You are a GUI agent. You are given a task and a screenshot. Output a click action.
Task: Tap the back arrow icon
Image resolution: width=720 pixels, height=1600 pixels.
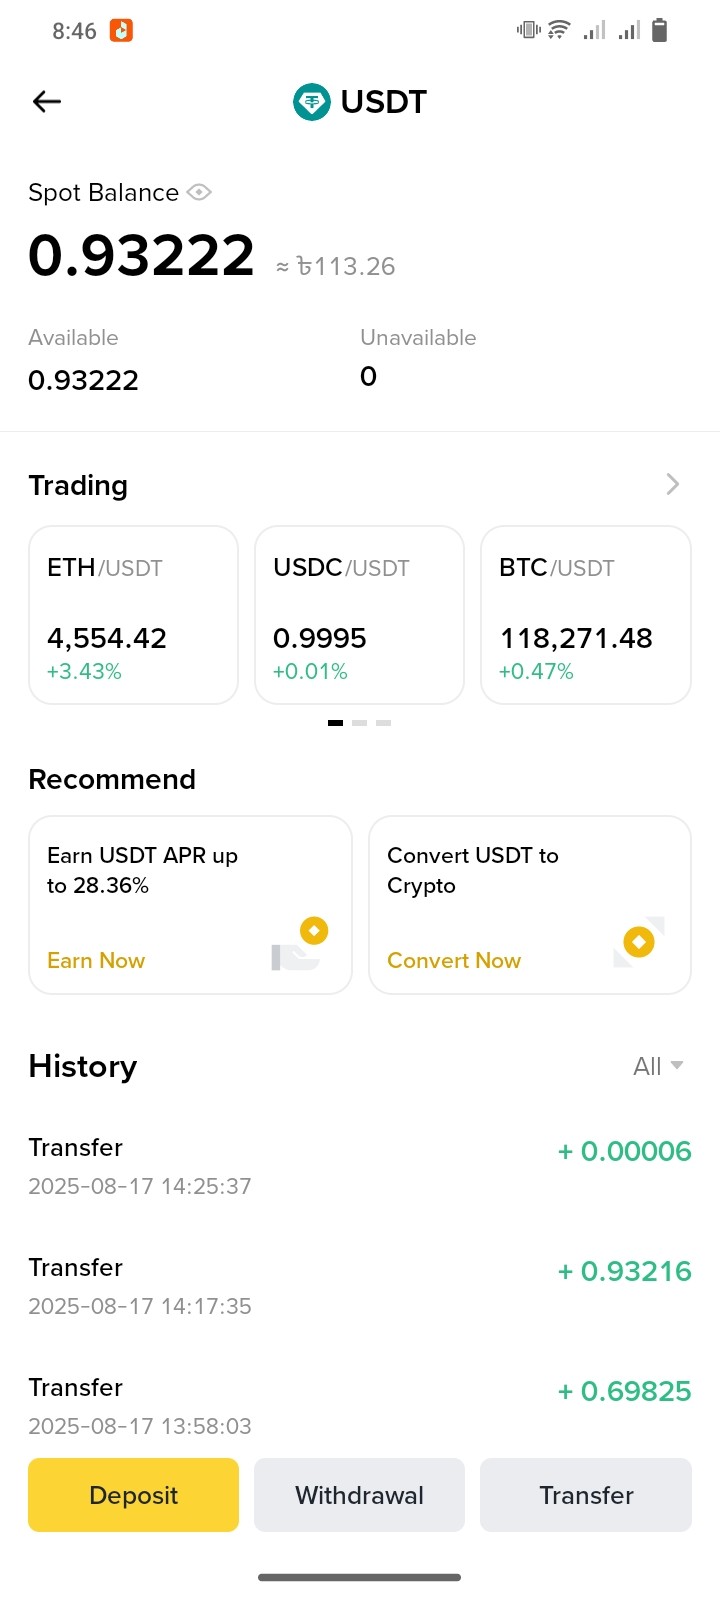47,101
